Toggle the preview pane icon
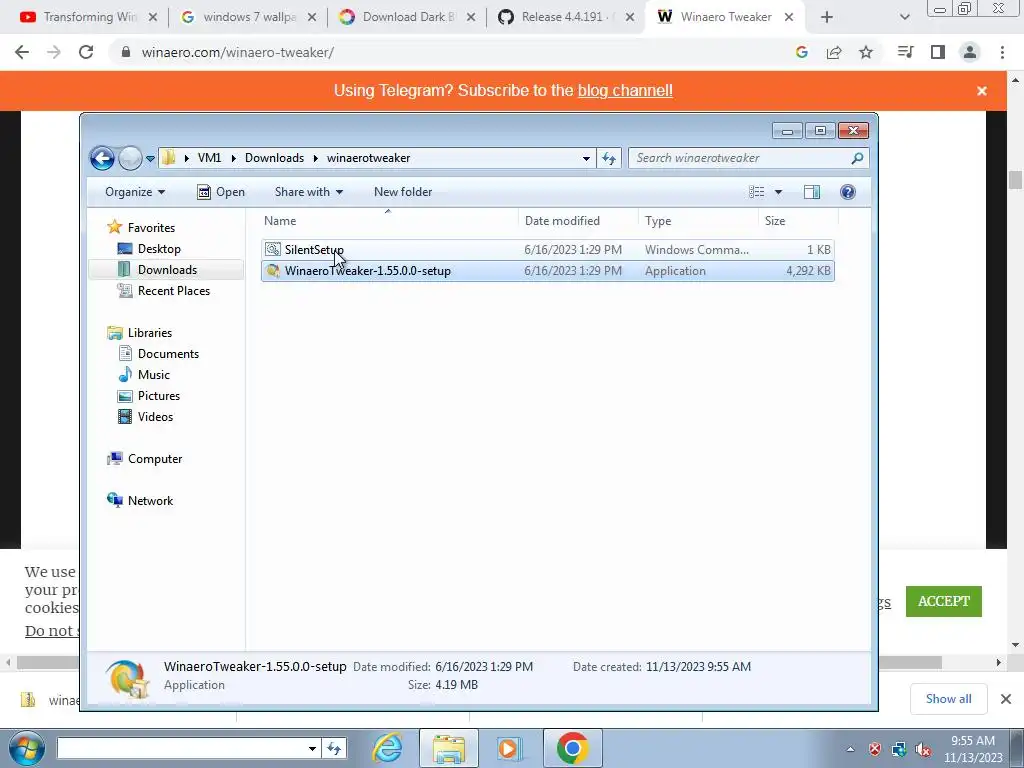1024x768 pixels. [812, 192]
